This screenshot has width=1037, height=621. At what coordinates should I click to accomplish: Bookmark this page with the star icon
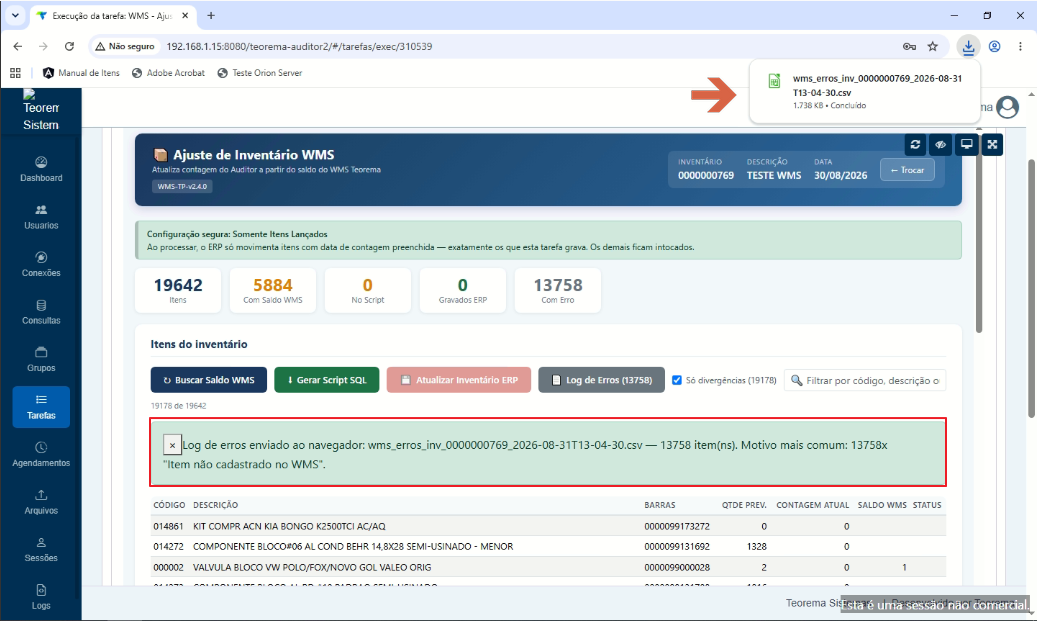pos(933,46)
